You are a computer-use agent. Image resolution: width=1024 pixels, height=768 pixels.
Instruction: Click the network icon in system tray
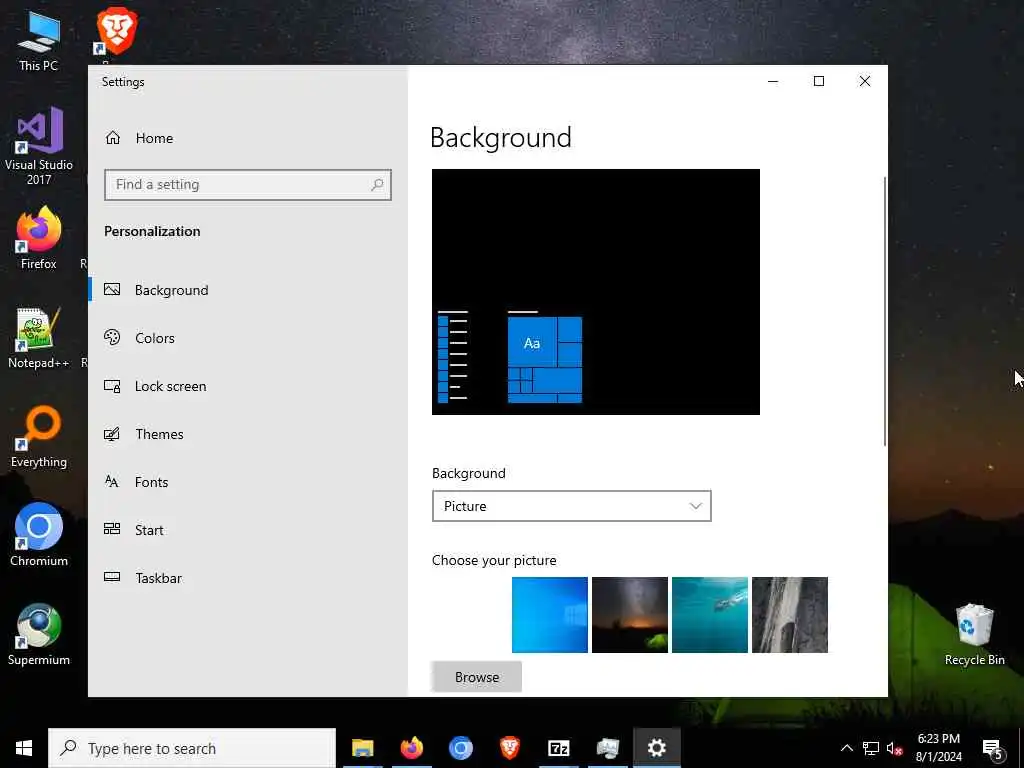pos(871,748)
